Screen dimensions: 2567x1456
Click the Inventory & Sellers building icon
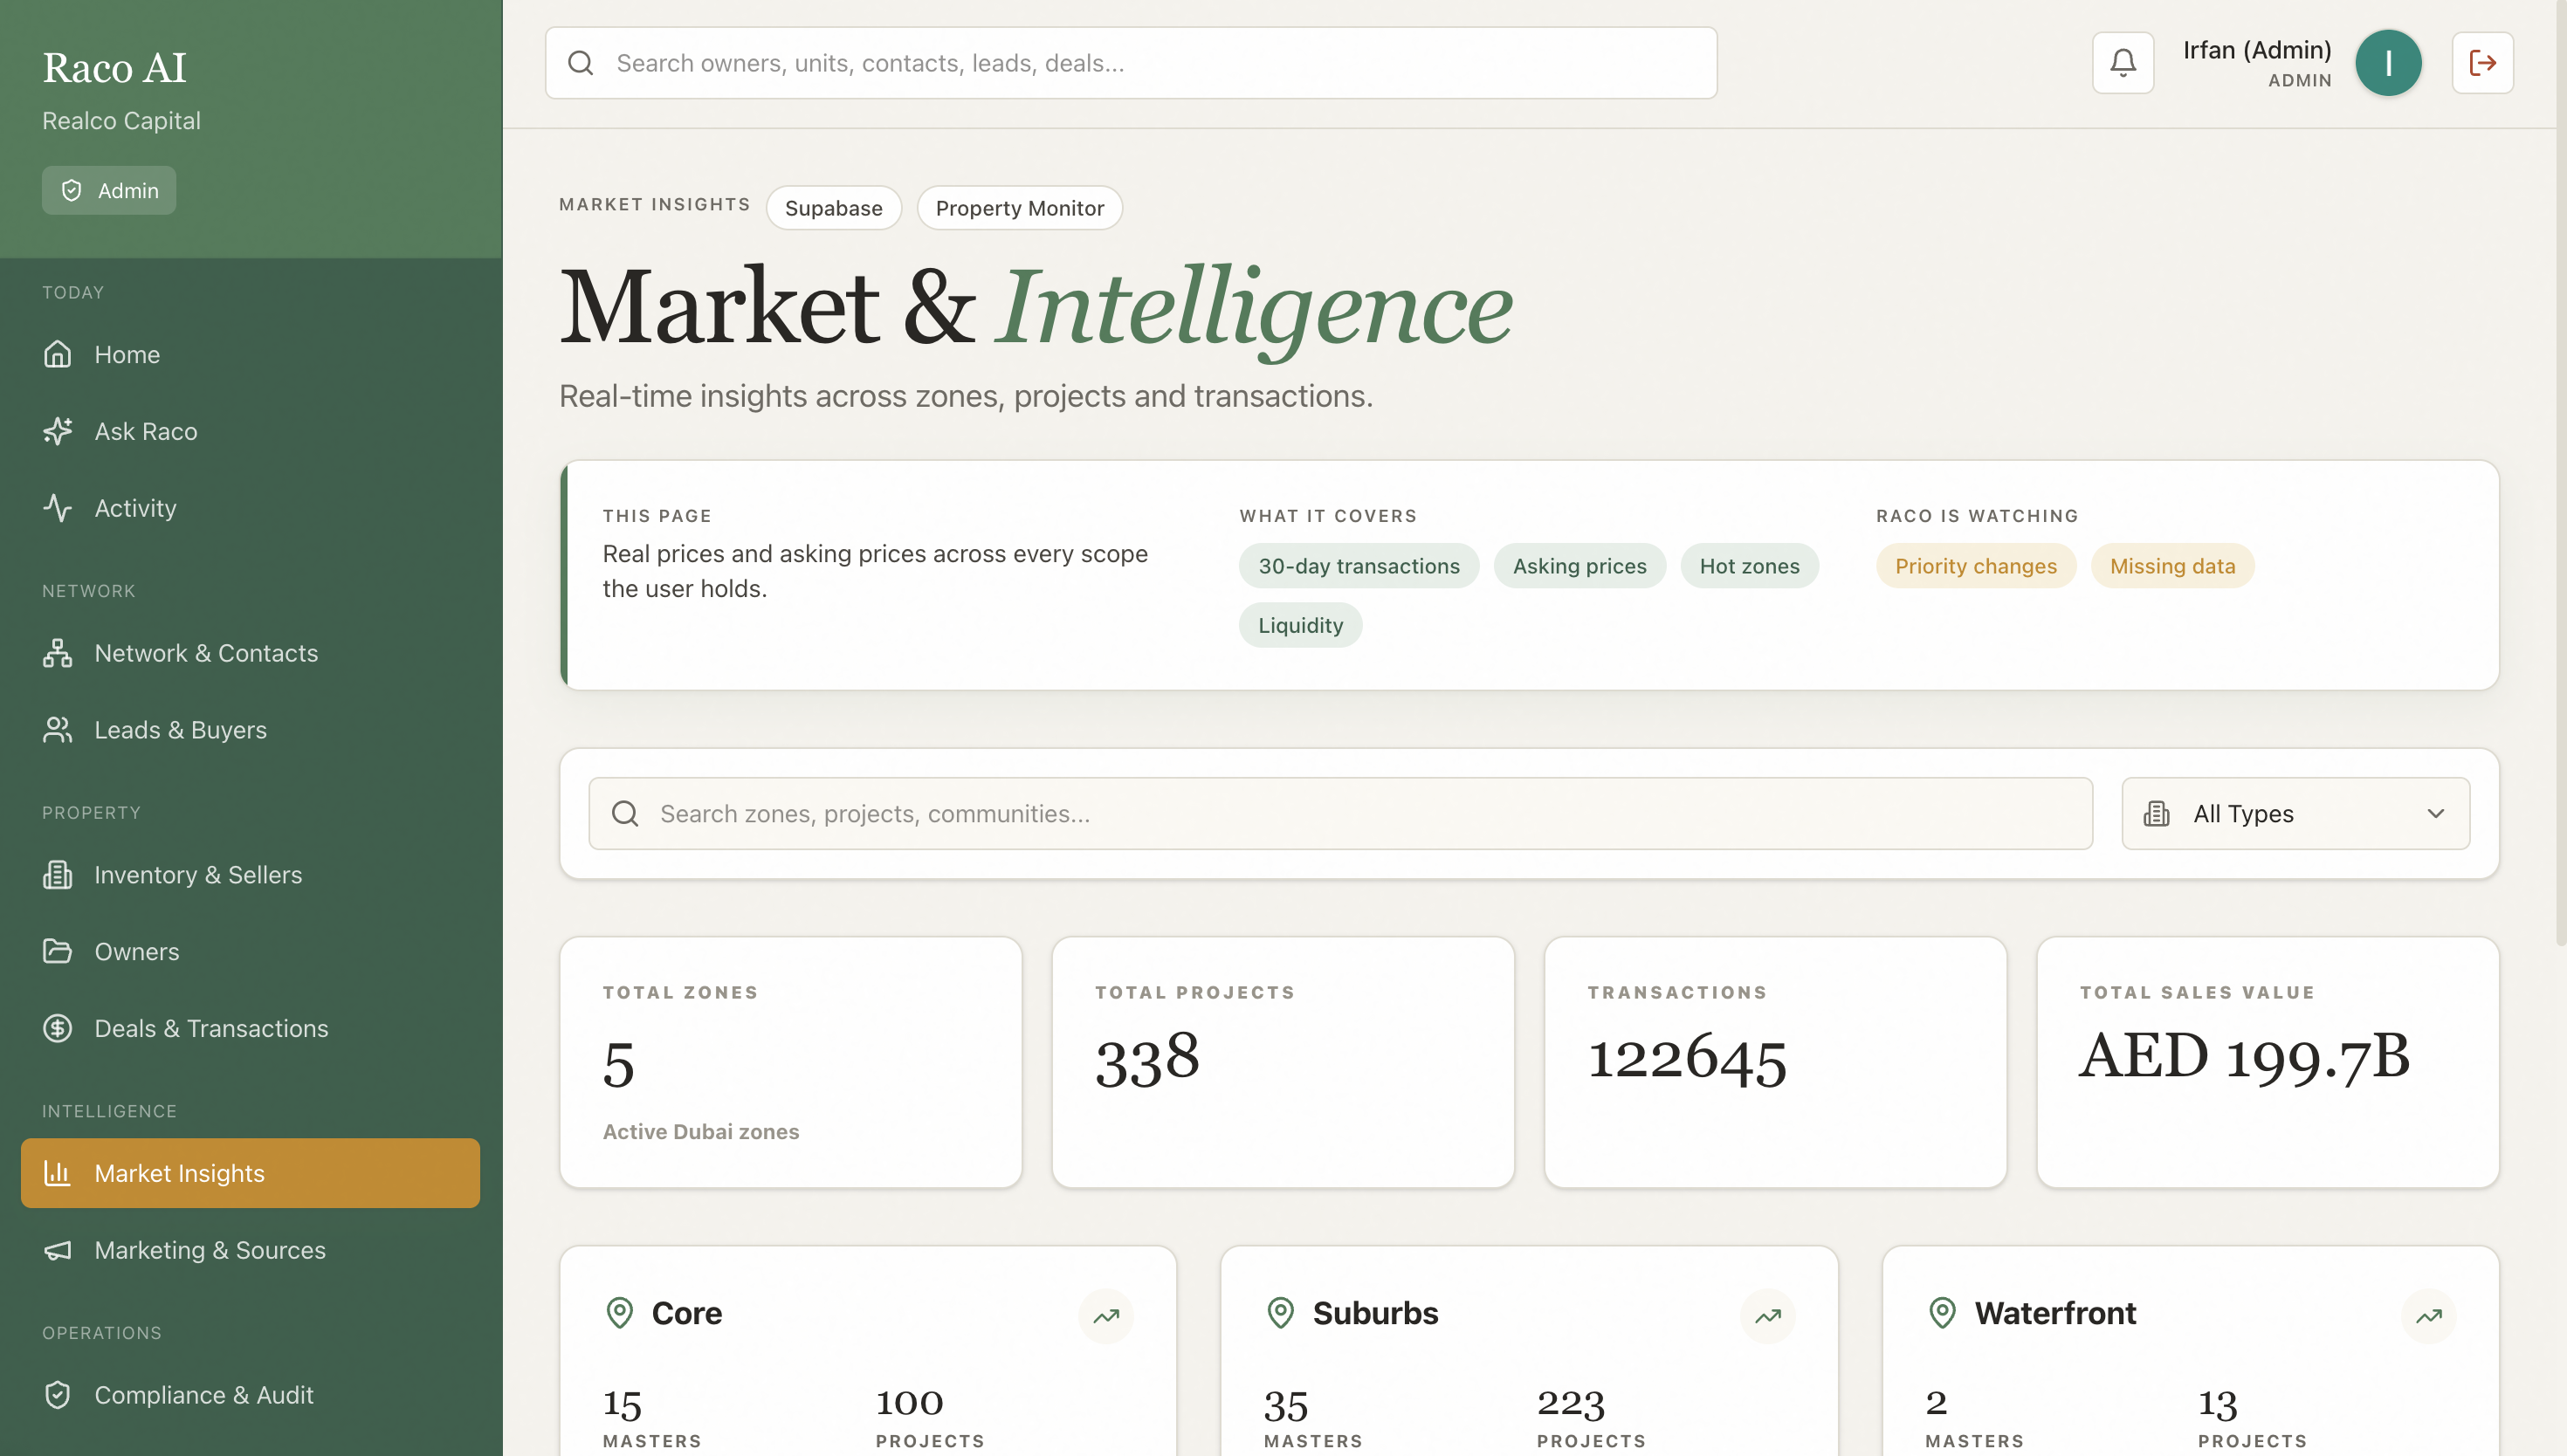[58, 875]
